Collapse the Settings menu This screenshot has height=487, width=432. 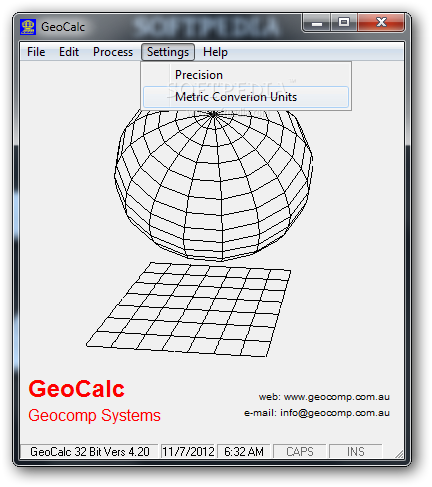[x=168, y=52]
